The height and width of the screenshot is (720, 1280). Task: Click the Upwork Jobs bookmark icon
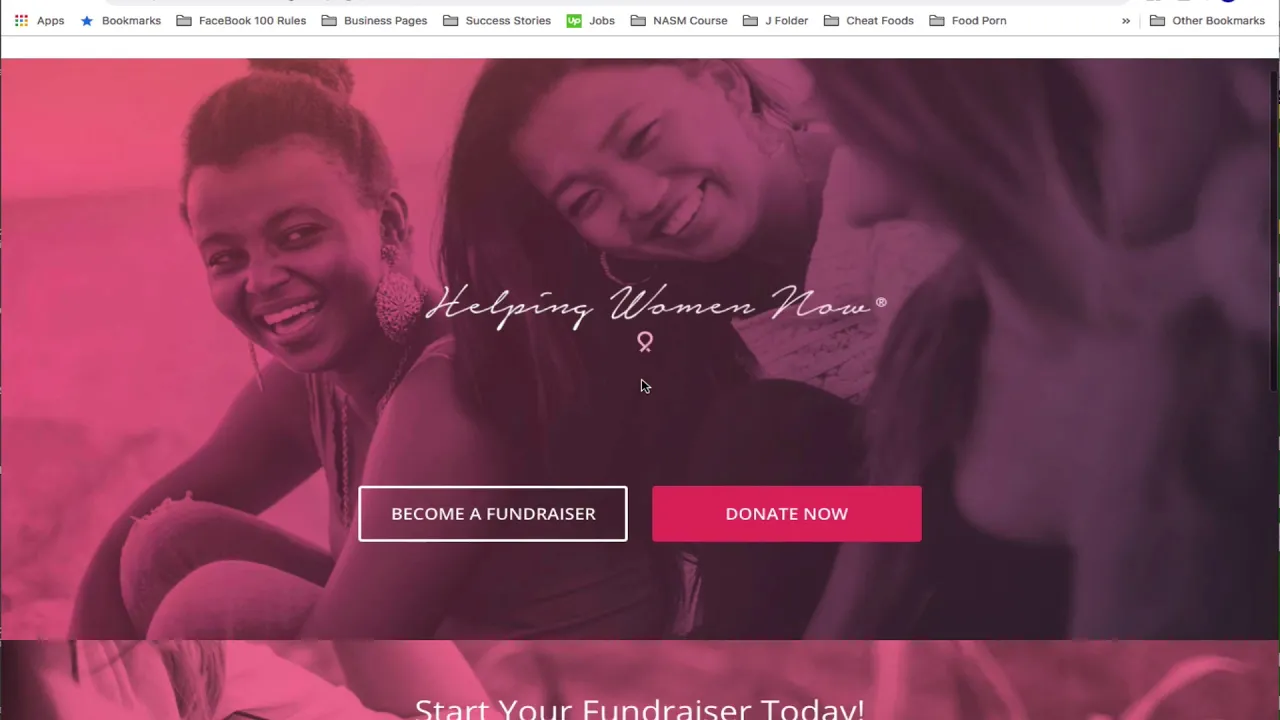[574, 20]
